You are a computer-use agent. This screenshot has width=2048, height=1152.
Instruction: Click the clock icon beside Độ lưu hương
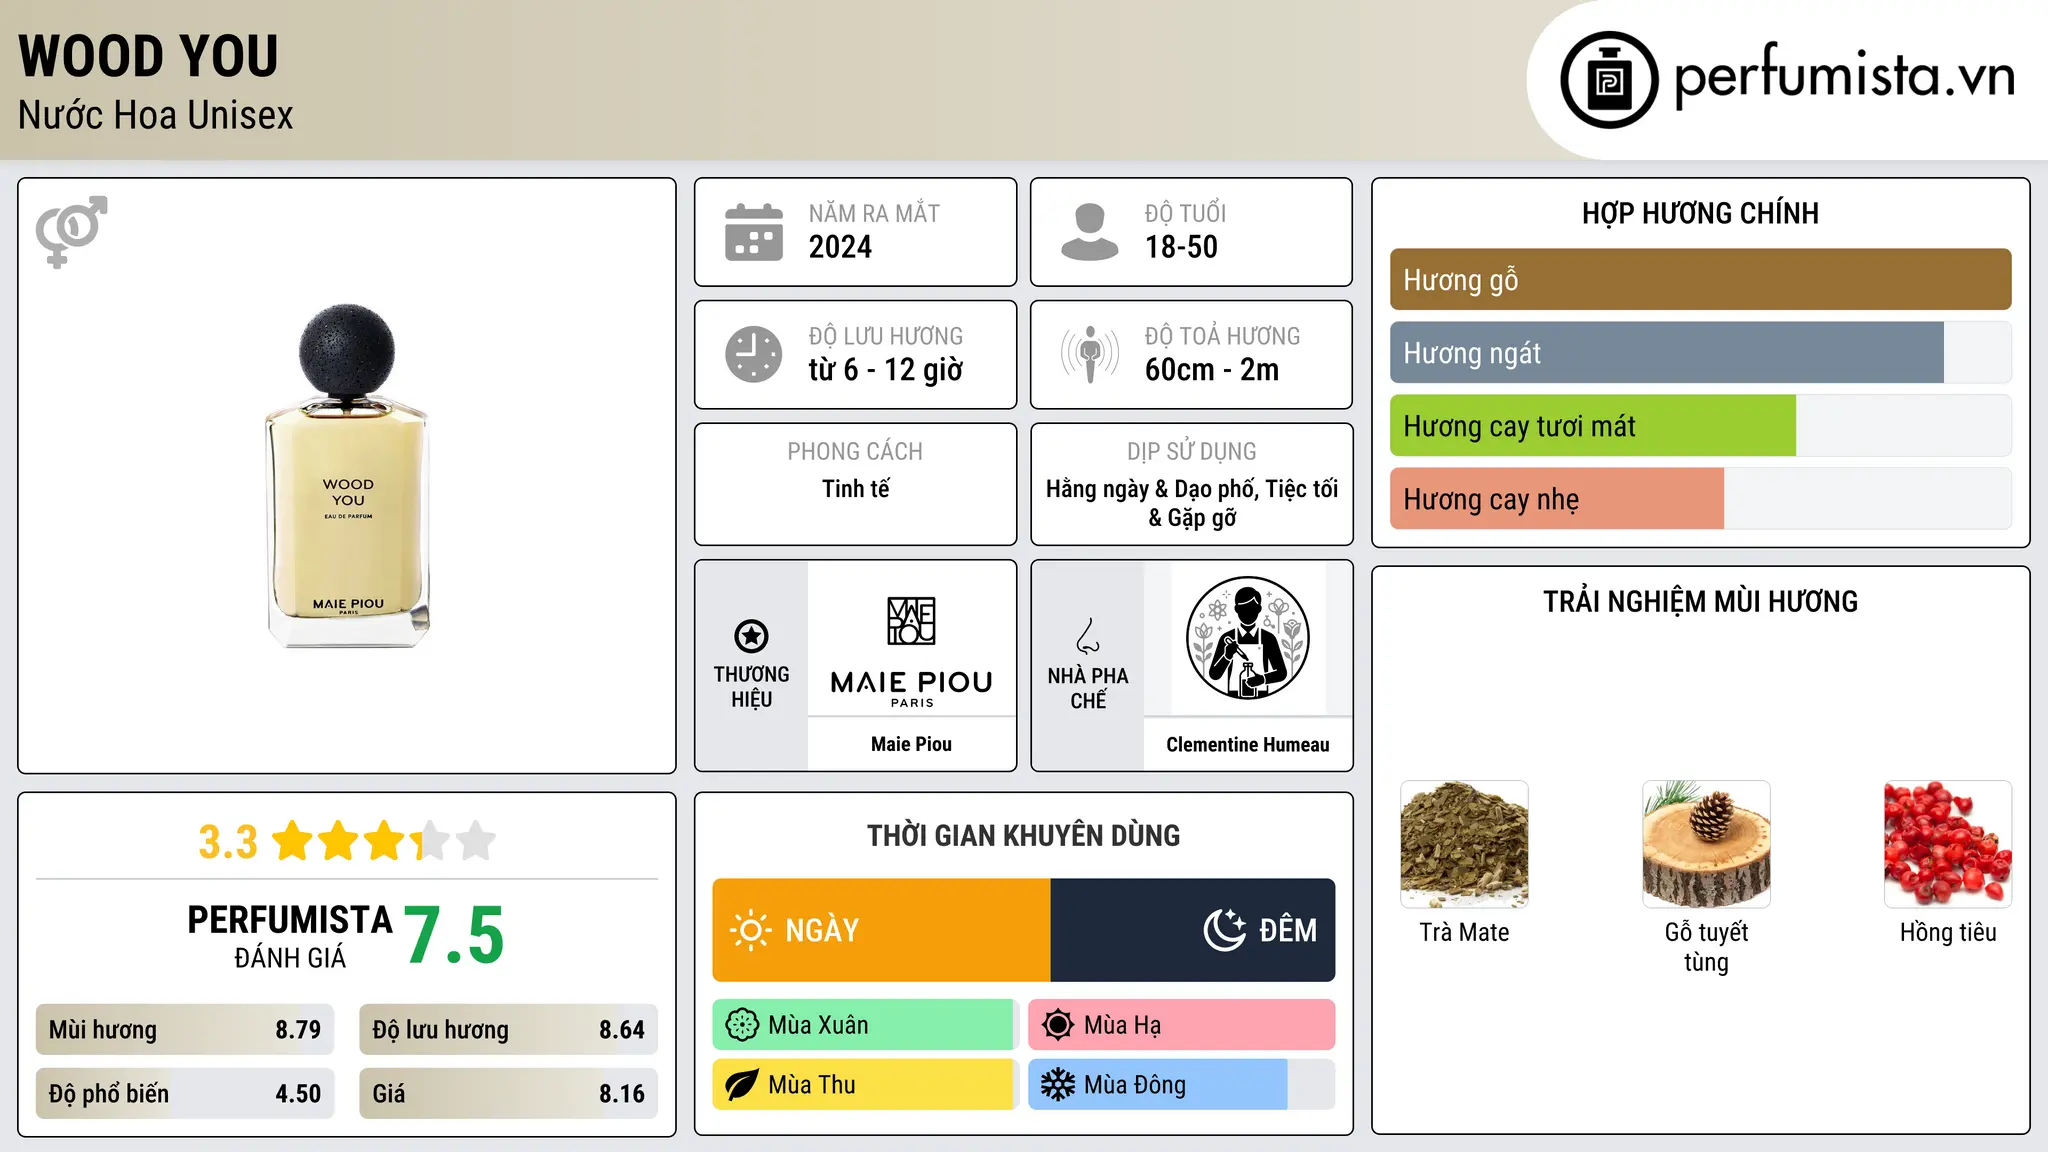coord(753,354)
